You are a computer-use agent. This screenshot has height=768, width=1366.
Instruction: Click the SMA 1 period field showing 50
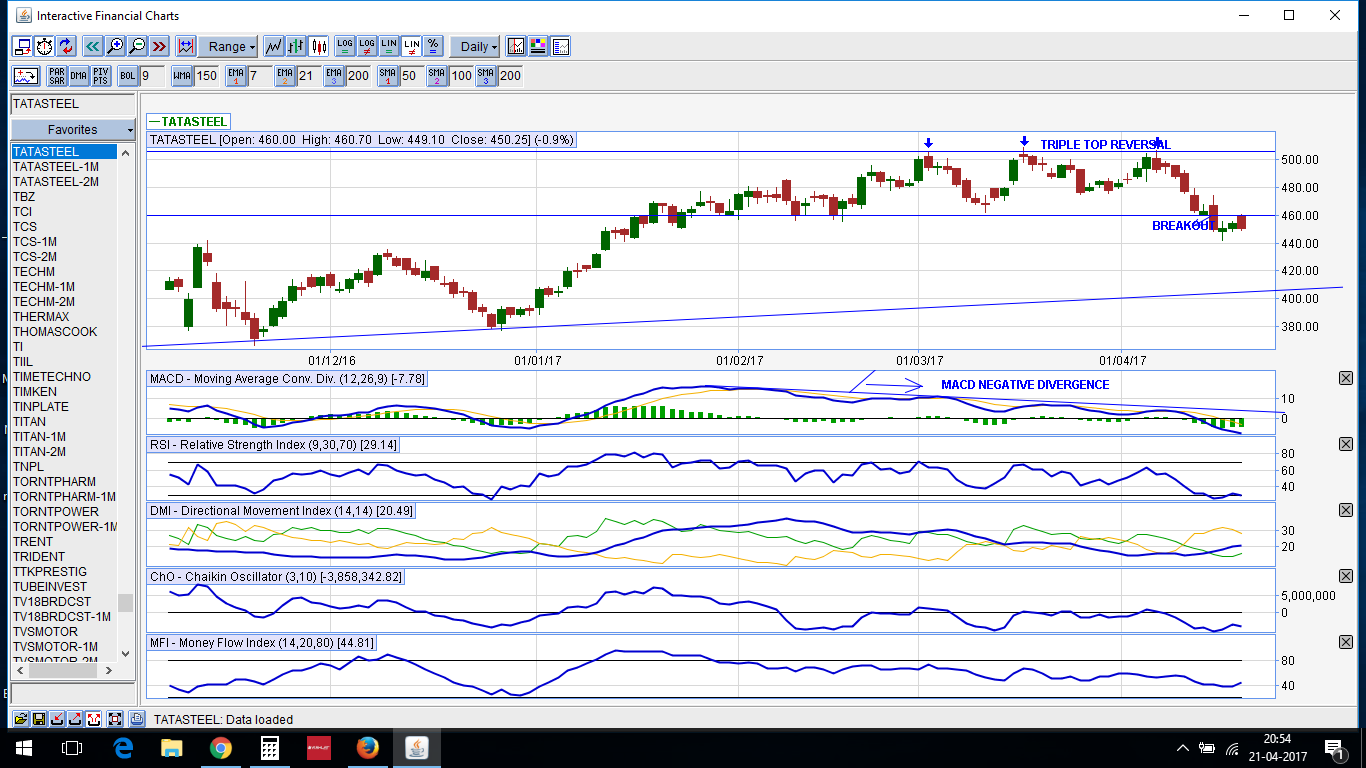tap(411, 76)
